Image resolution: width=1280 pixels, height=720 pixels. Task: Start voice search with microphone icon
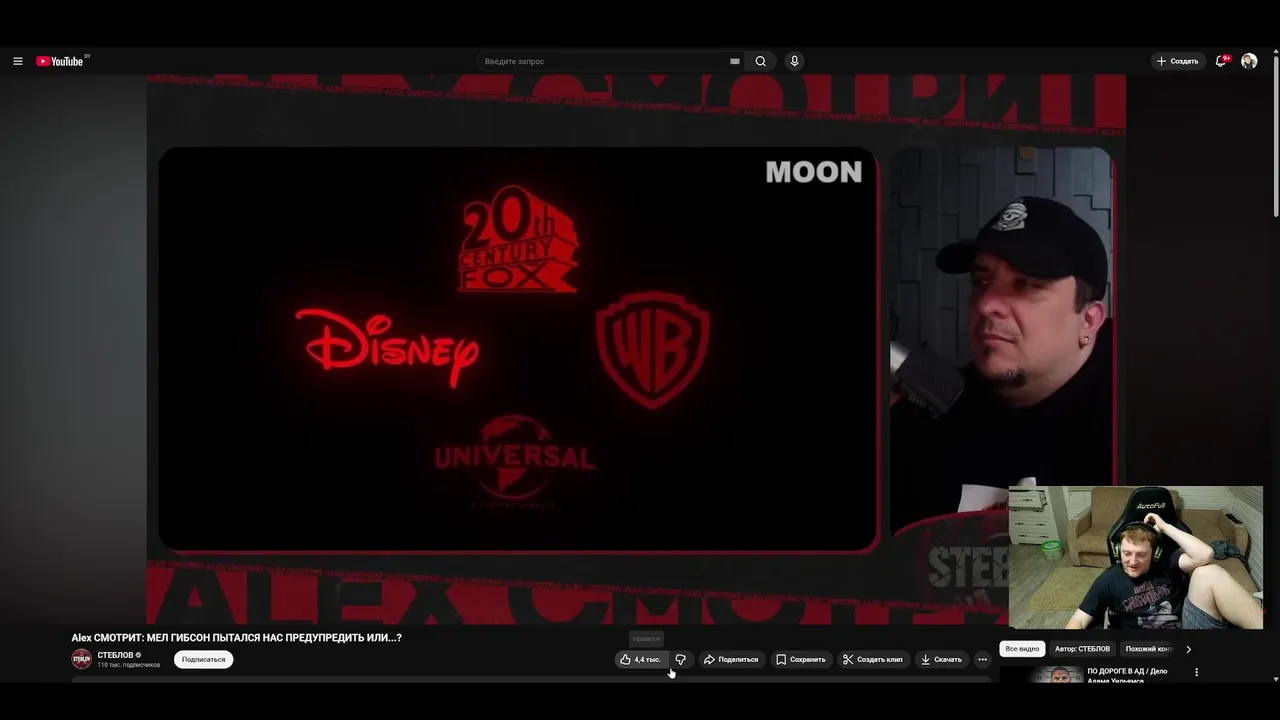(x=795, y=61)
